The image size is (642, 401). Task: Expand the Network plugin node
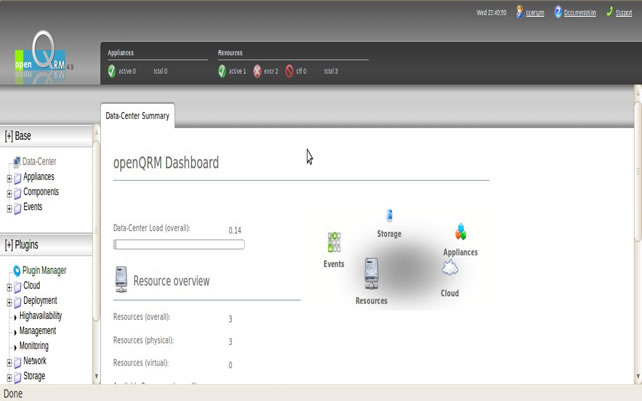pyautogui.click(x=9, y=363)
